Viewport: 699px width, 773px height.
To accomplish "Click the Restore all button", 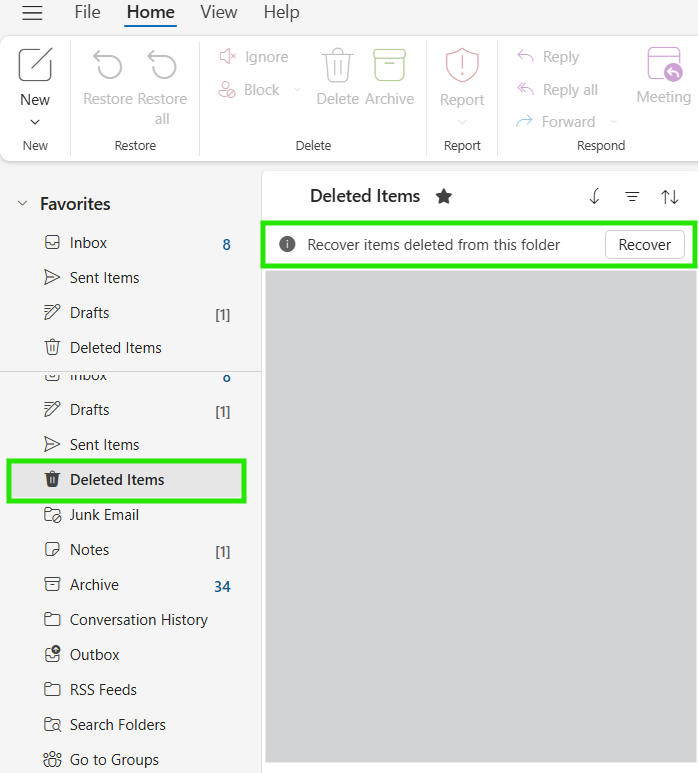I will click(x=162, y=86).
